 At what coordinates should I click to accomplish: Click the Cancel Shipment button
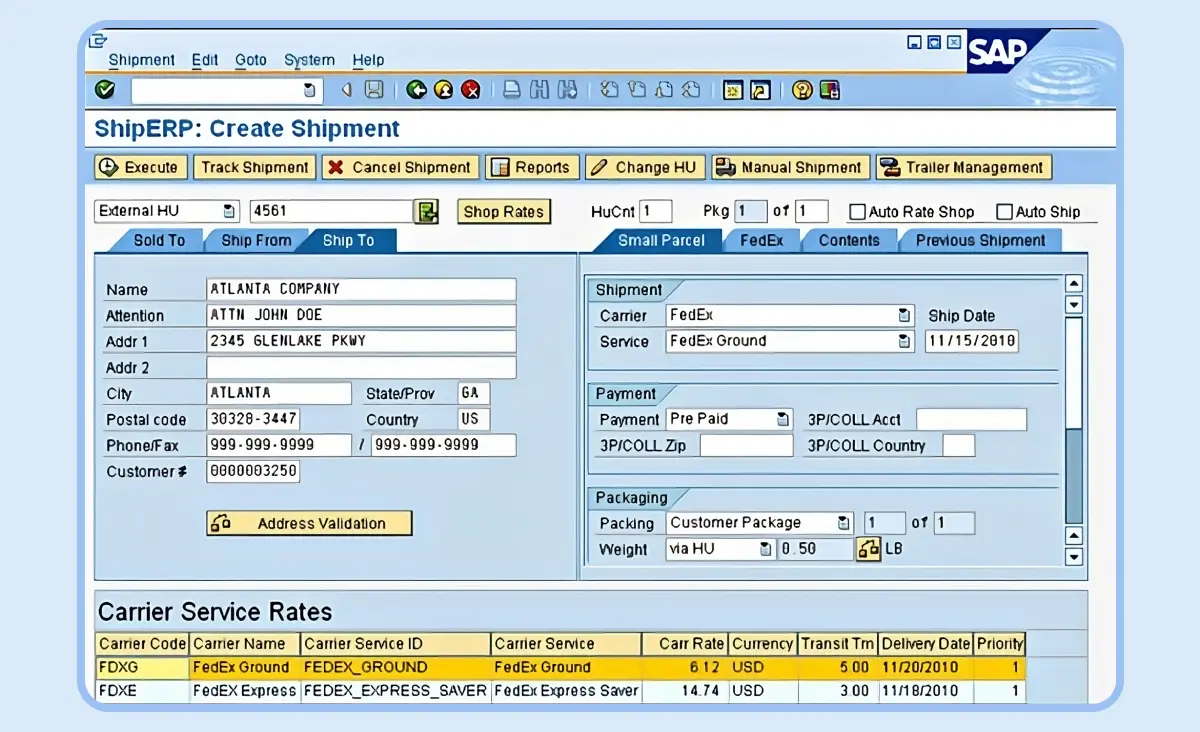click(x=400, y=167)
